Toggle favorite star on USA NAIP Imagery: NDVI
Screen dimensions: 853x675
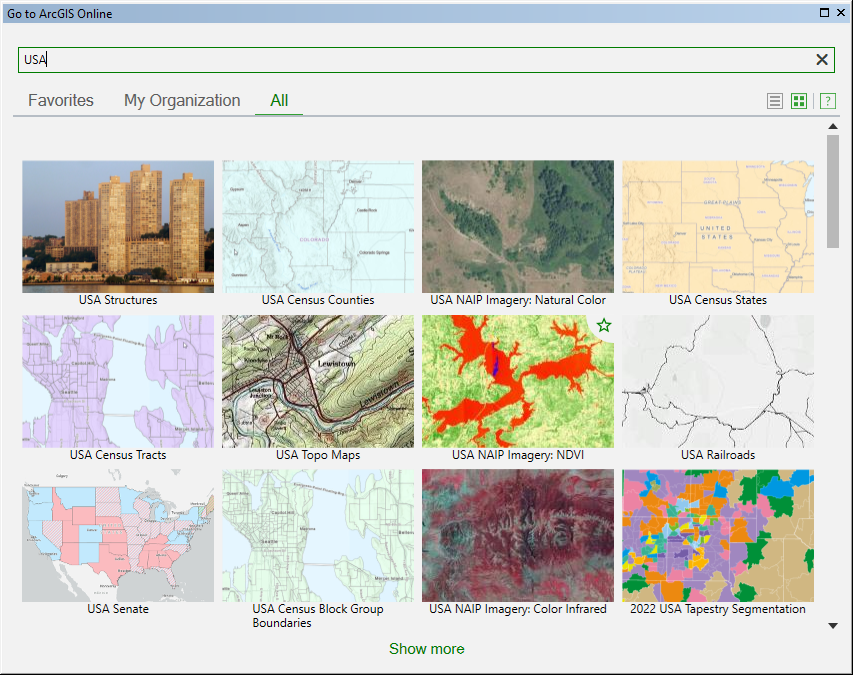[x=603, y=326]
